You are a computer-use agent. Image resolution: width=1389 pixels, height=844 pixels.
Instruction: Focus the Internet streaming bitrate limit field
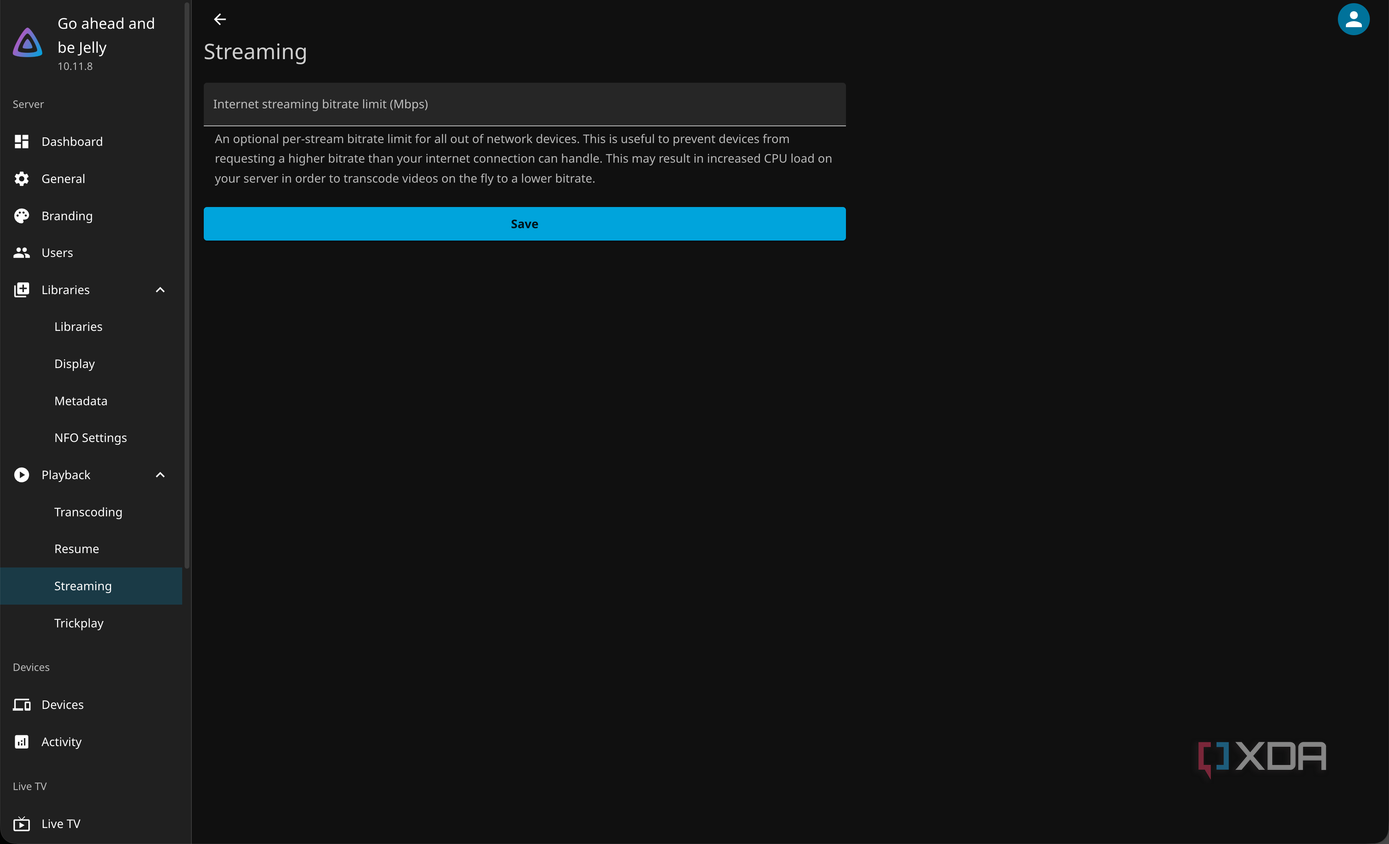coord(524,104)
